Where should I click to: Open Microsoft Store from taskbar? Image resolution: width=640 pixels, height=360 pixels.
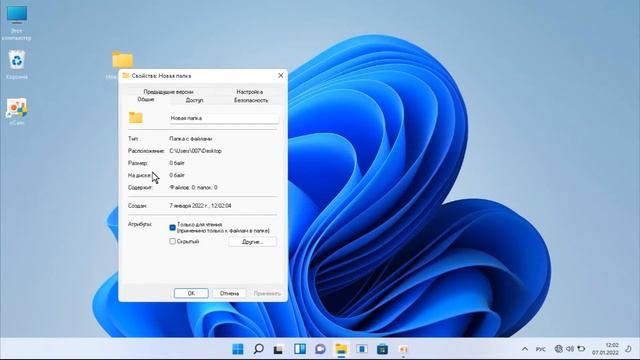382,349
